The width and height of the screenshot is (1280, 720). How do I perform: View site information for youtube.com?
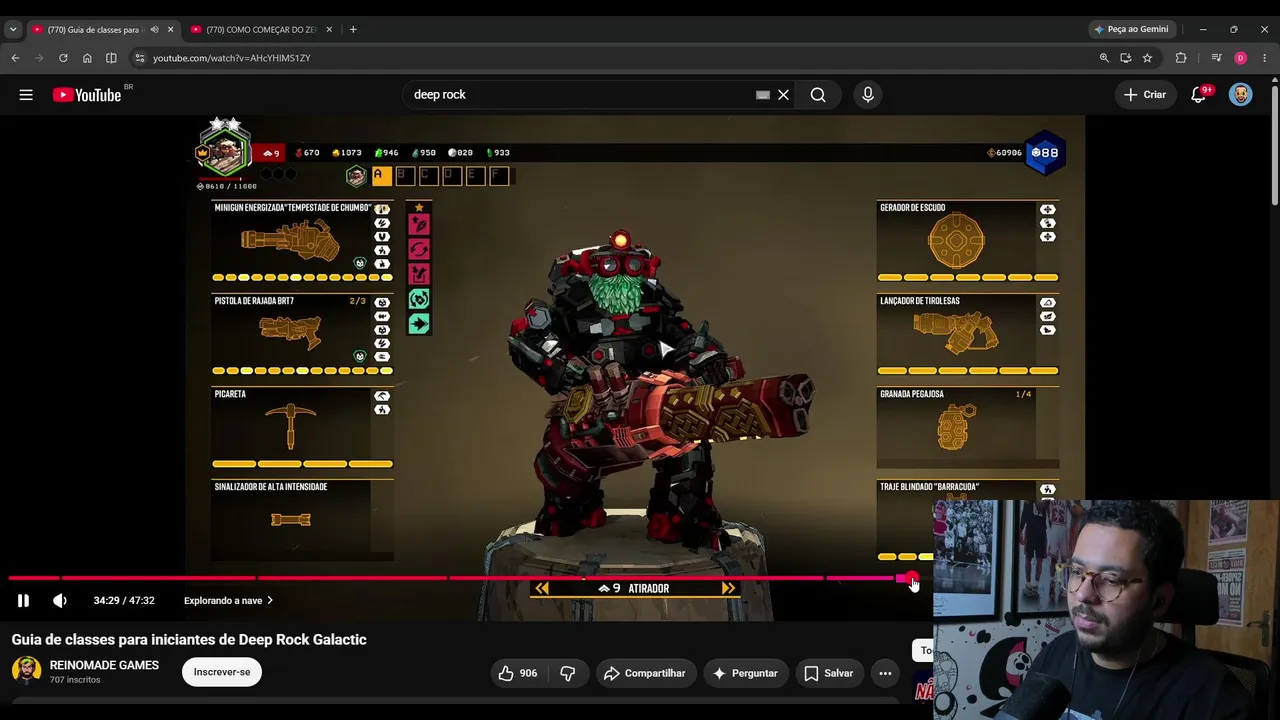pyautogui.click(x=140, y=58)
